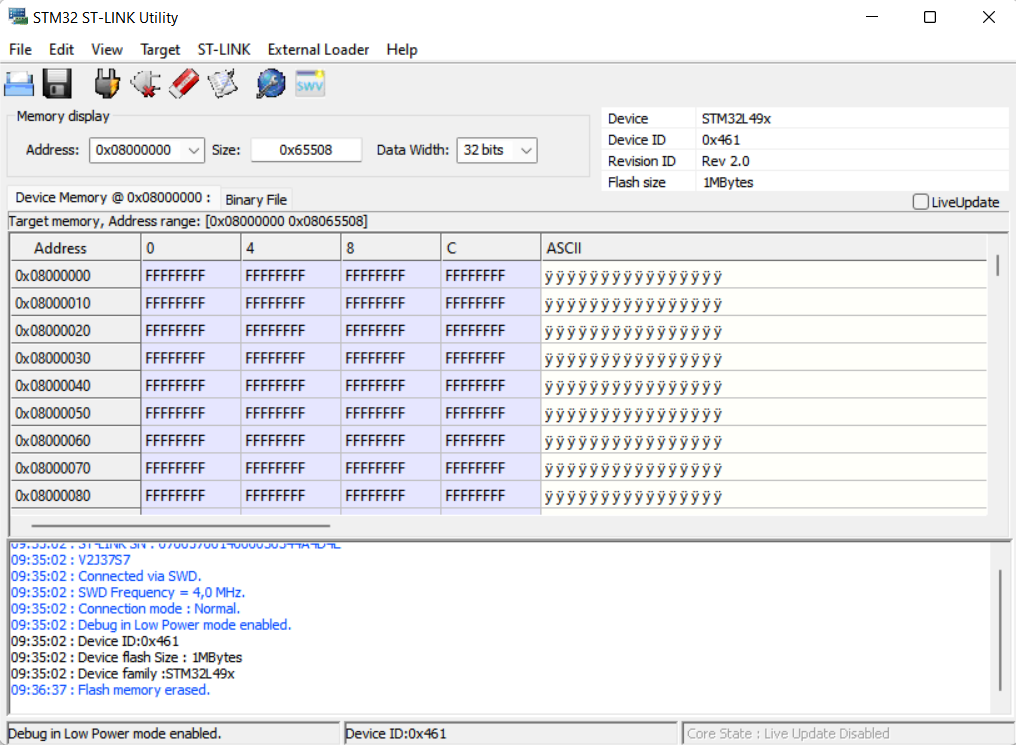Launch the SWV viewer

pos(309,83)
